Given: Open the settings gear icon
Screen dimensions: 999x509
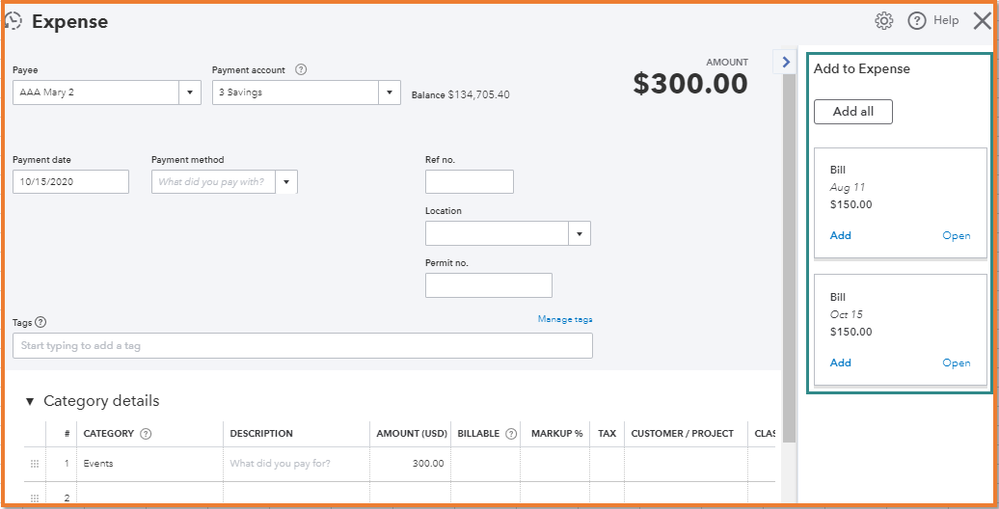Looking at the screenshot, I should (x=884, y=21).
